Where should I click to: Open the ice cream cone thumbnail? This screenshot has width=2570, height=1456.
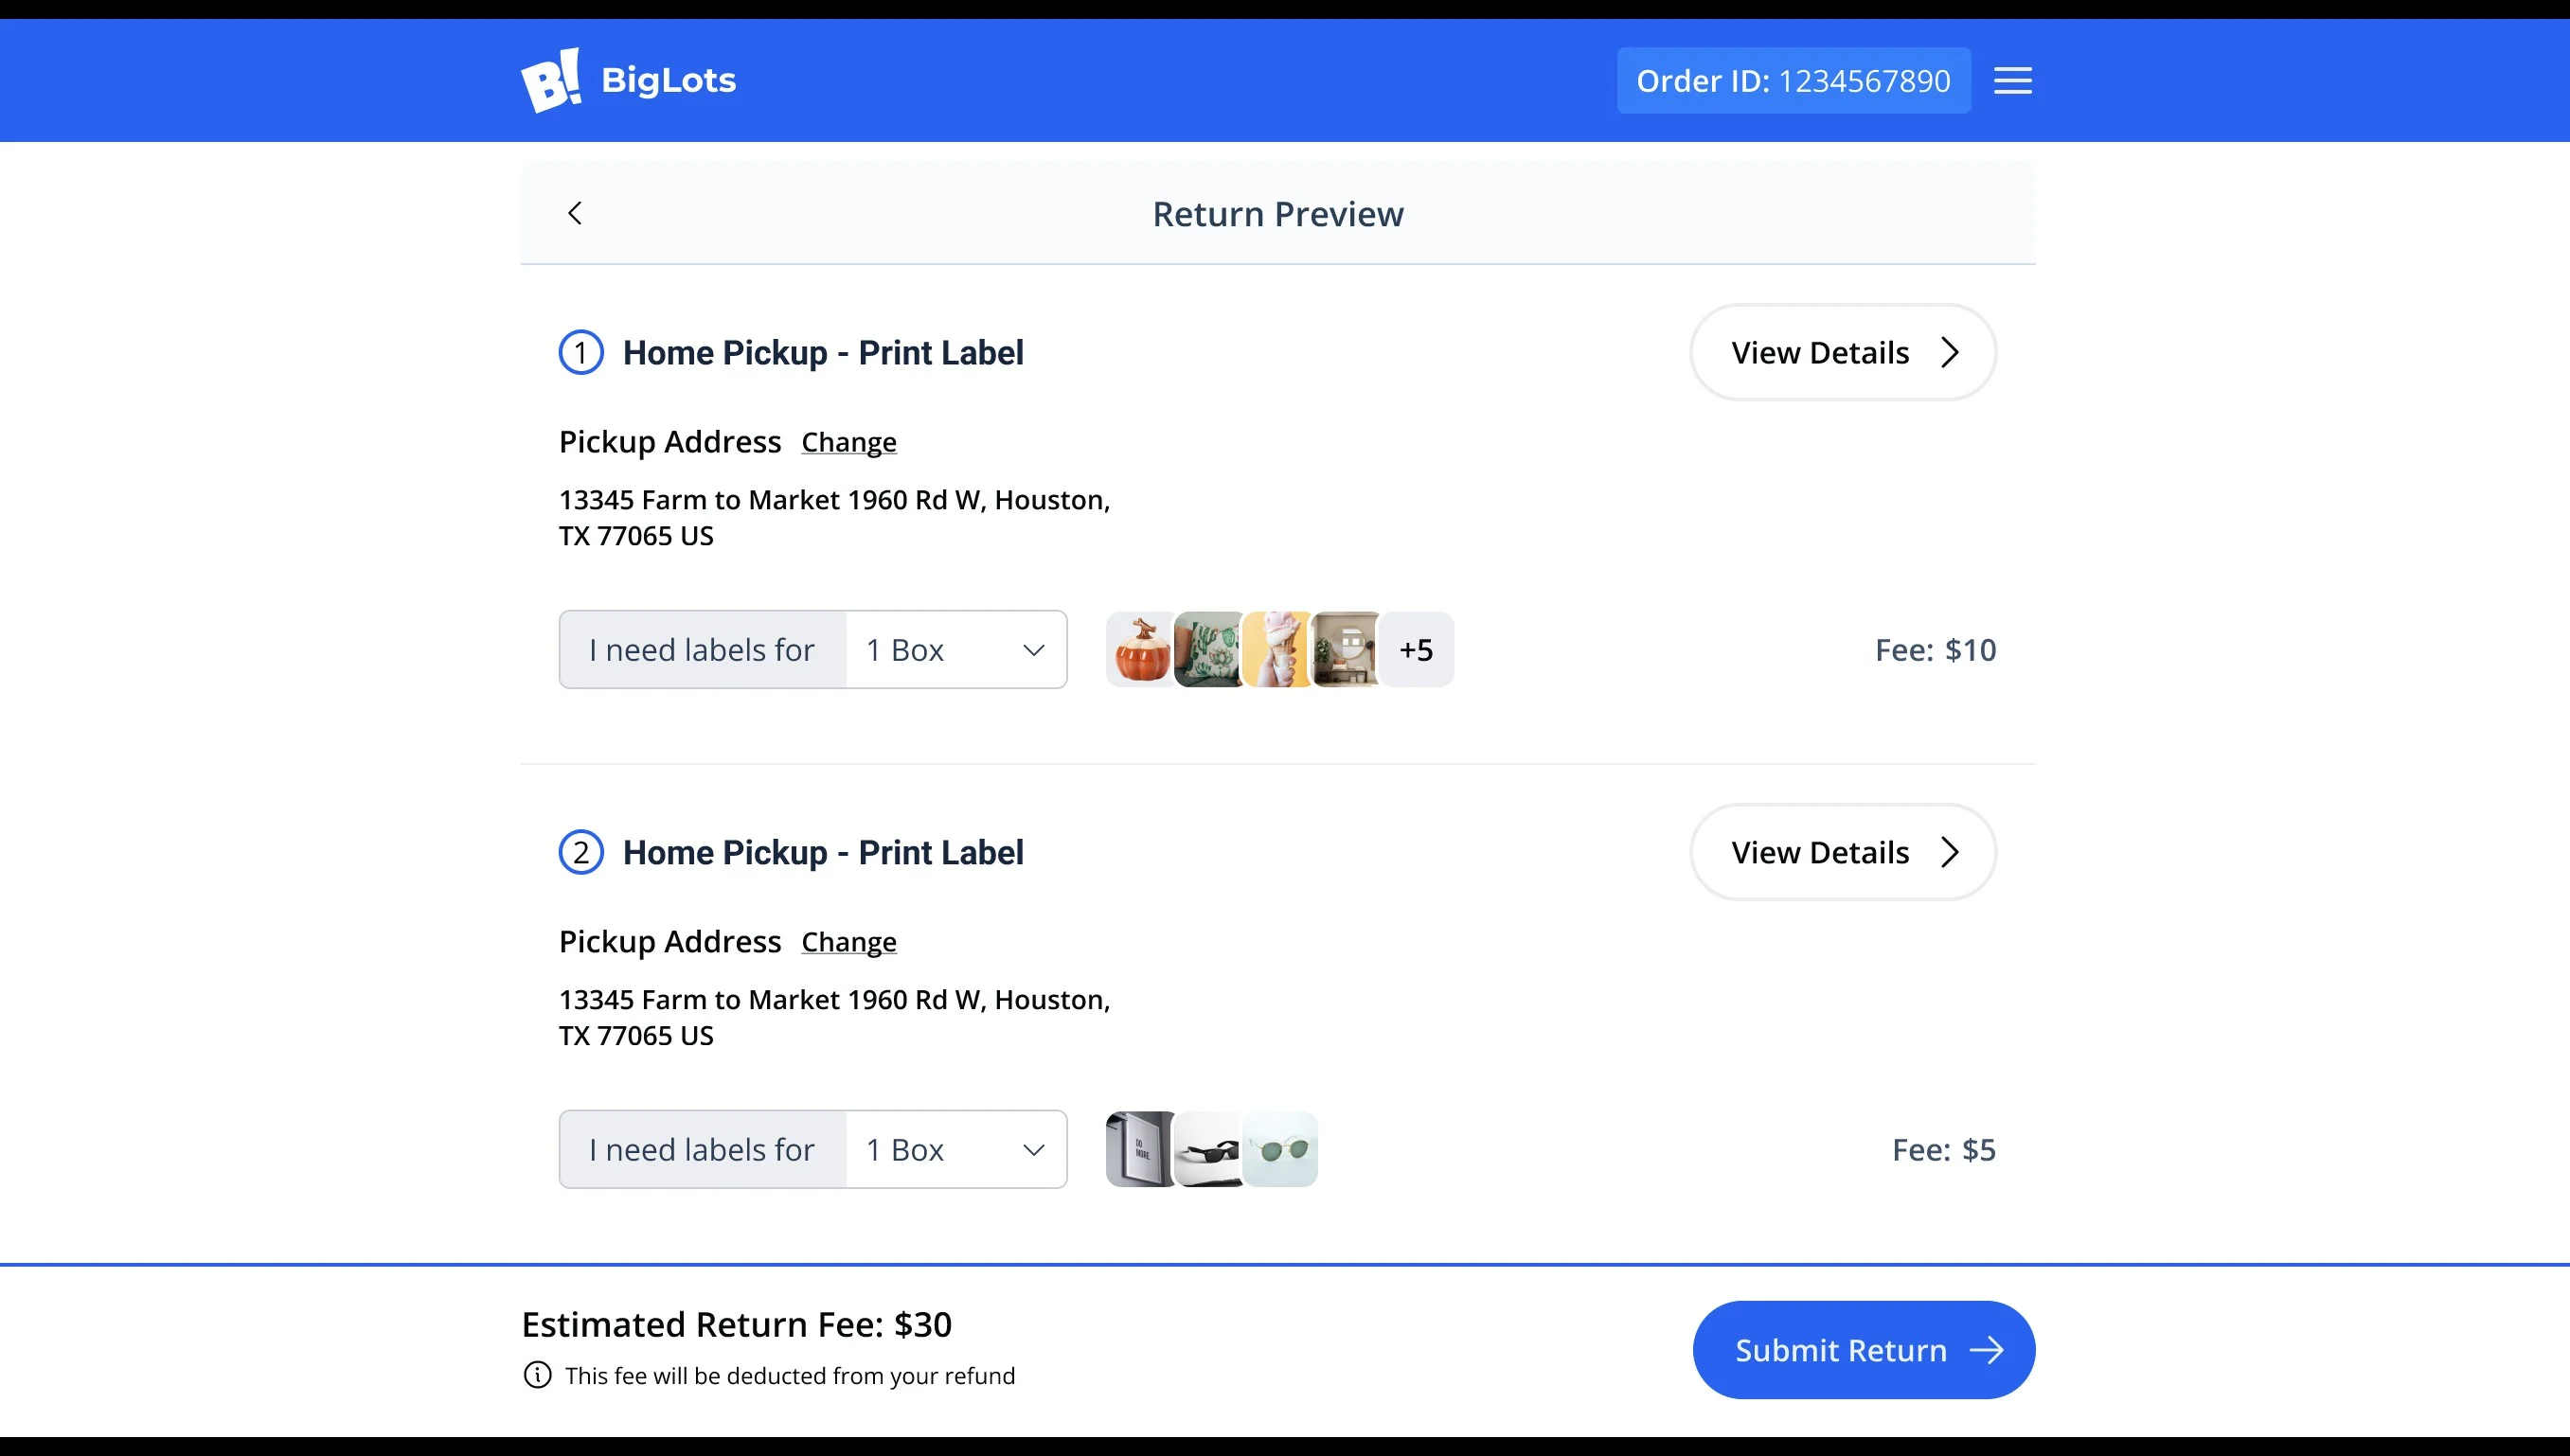(1277, 649)
